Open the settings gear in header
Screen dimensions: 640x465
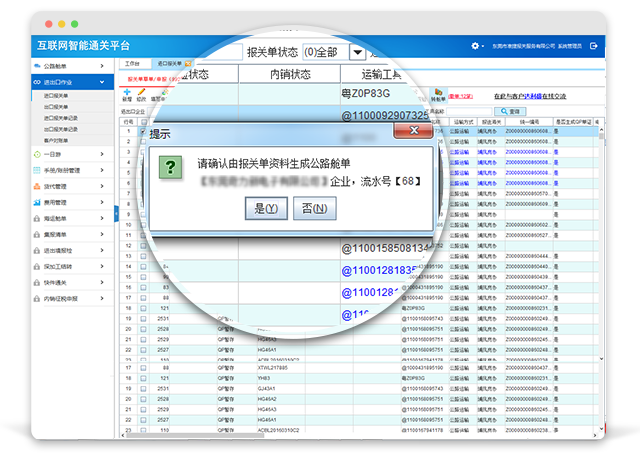coord(474,46)
